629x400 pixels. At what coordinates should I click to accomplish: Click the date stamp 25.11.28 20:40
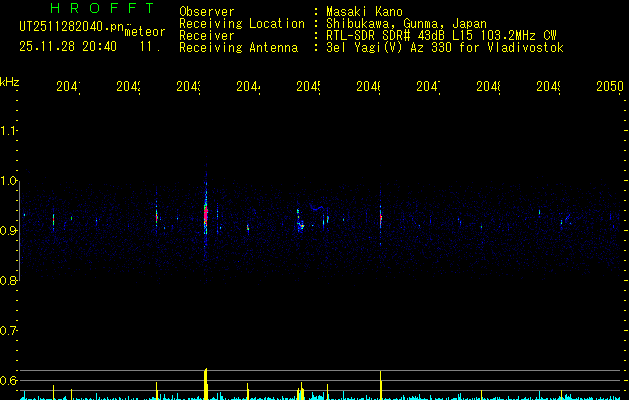pyautogui.click(x=68, y=46)
